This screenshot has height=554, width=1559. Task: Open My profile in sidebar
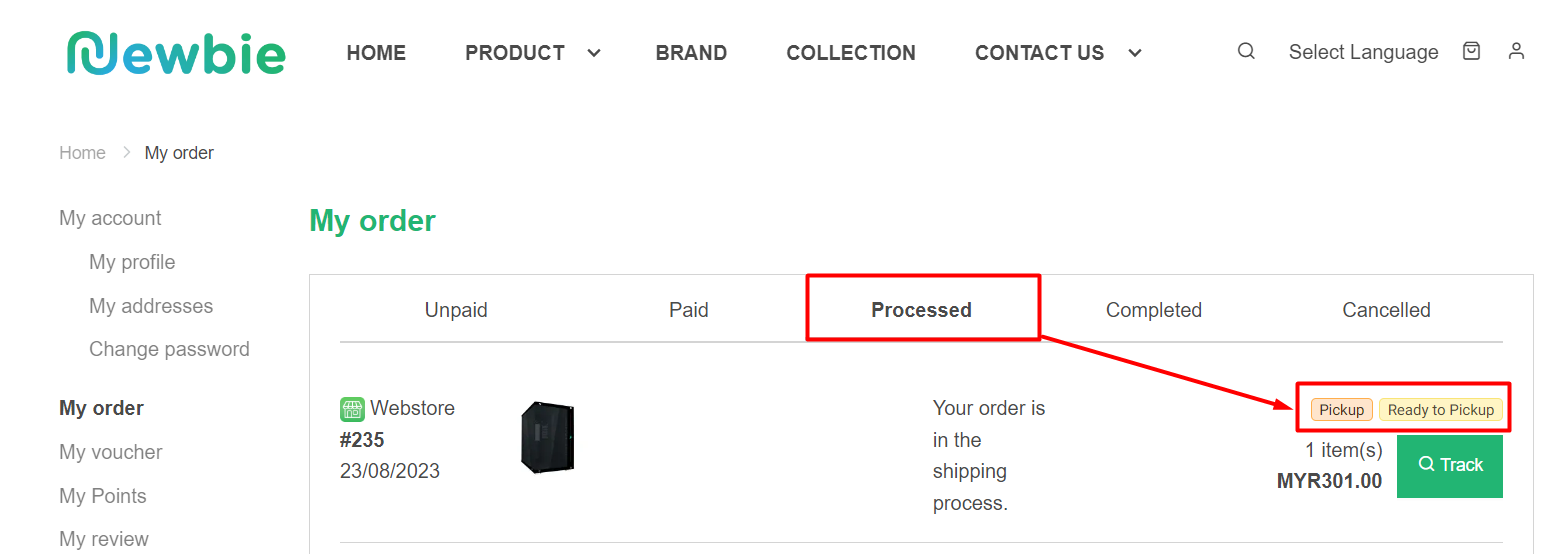point(132,262)
